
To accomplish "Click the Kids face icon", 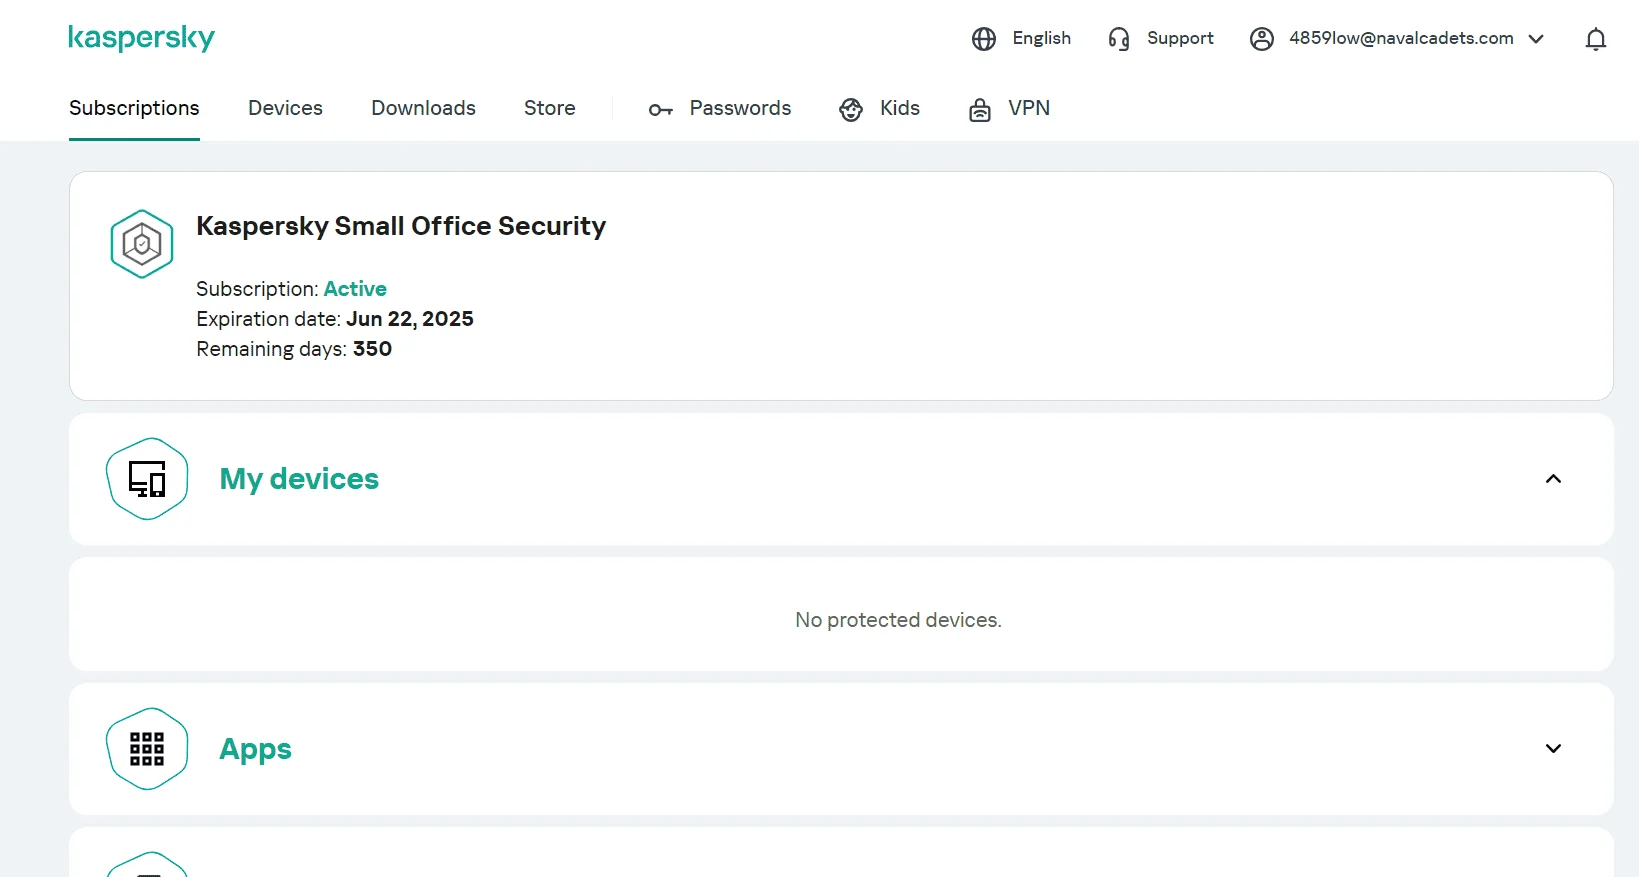I will click(851, 109).
